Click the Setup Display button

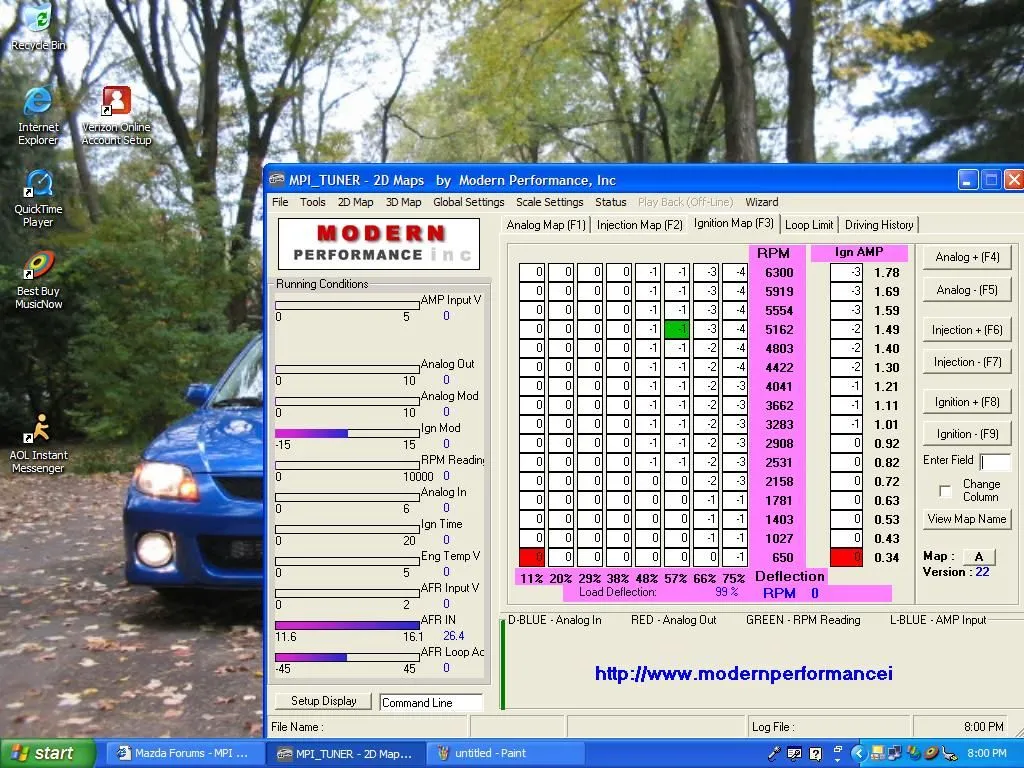(323, 701)
